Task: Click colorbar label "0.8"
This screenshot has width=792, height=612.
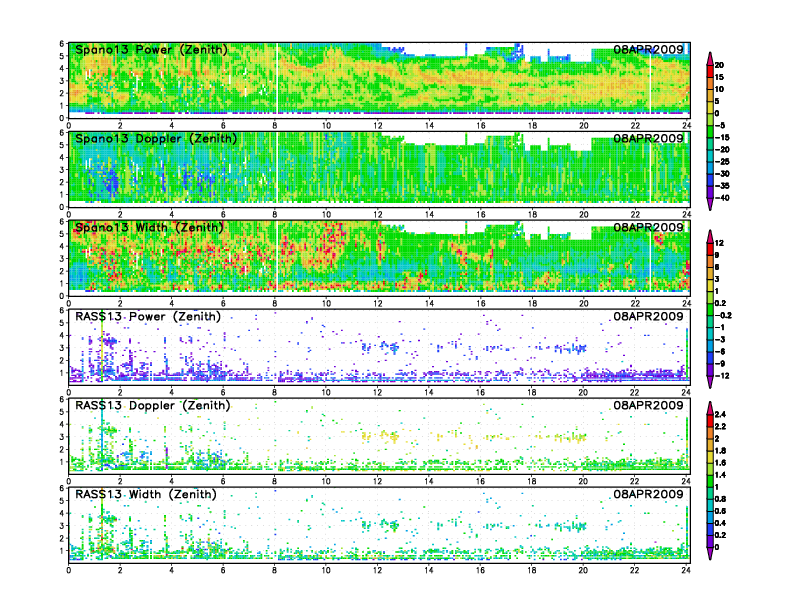Action: (x=720, y=499)
